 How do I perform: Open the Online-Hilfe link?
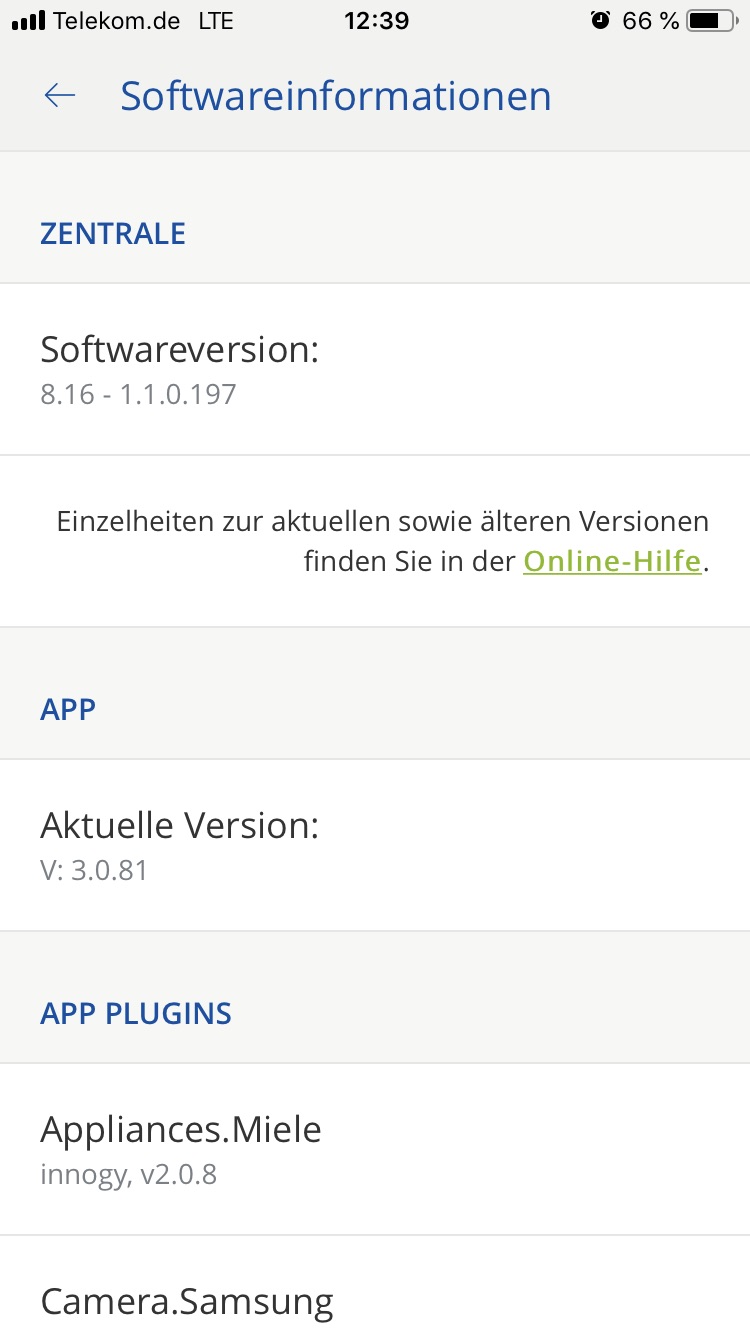(x=612, y=561)
